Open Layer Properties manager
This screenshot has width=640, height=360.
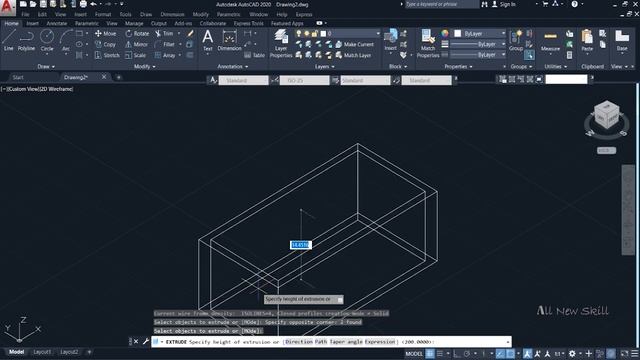click(x=281, y=44)
